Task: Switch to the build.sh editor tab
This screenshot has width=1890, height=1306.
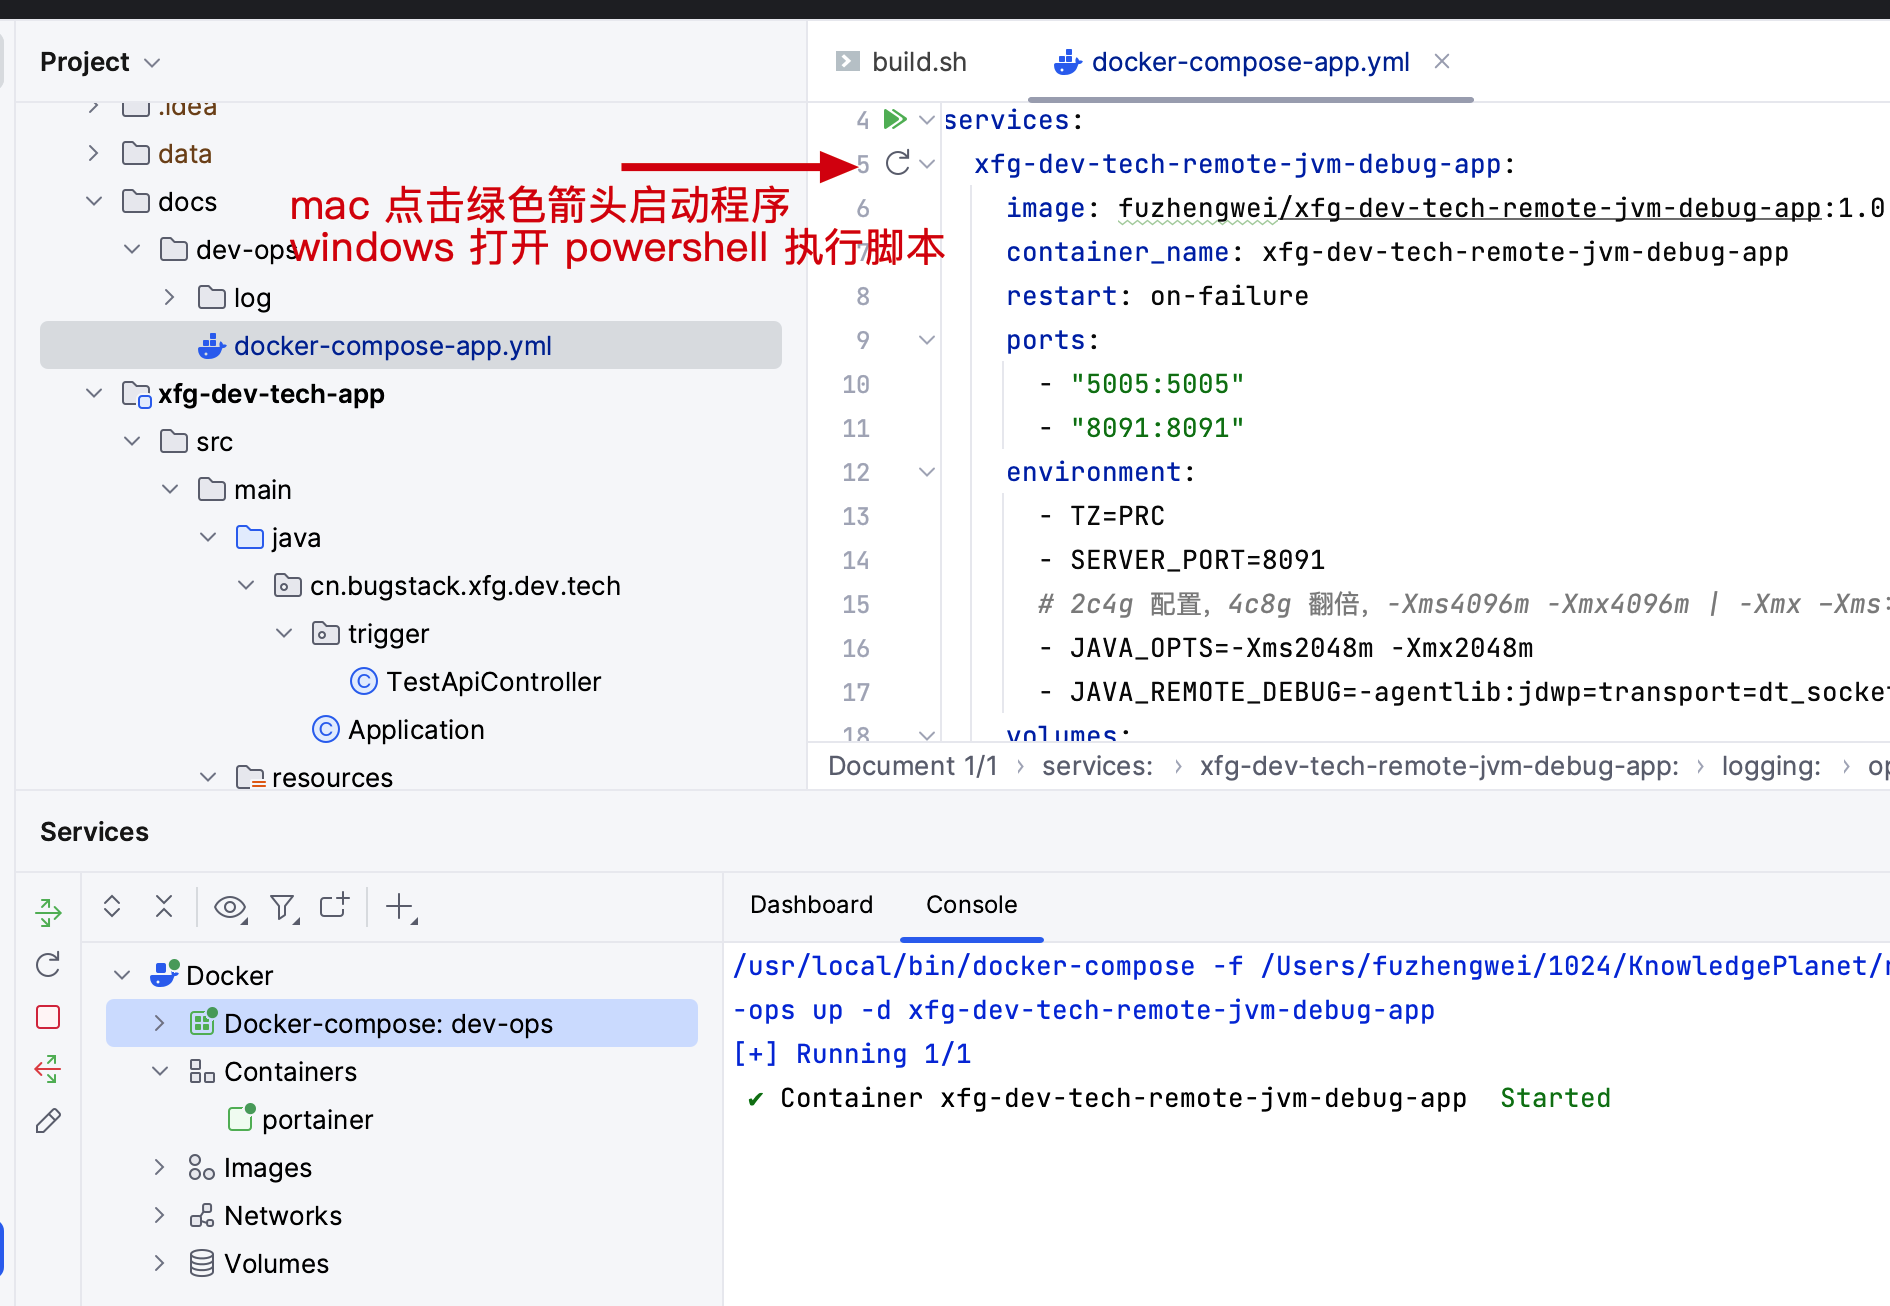Action: point(901,62)
